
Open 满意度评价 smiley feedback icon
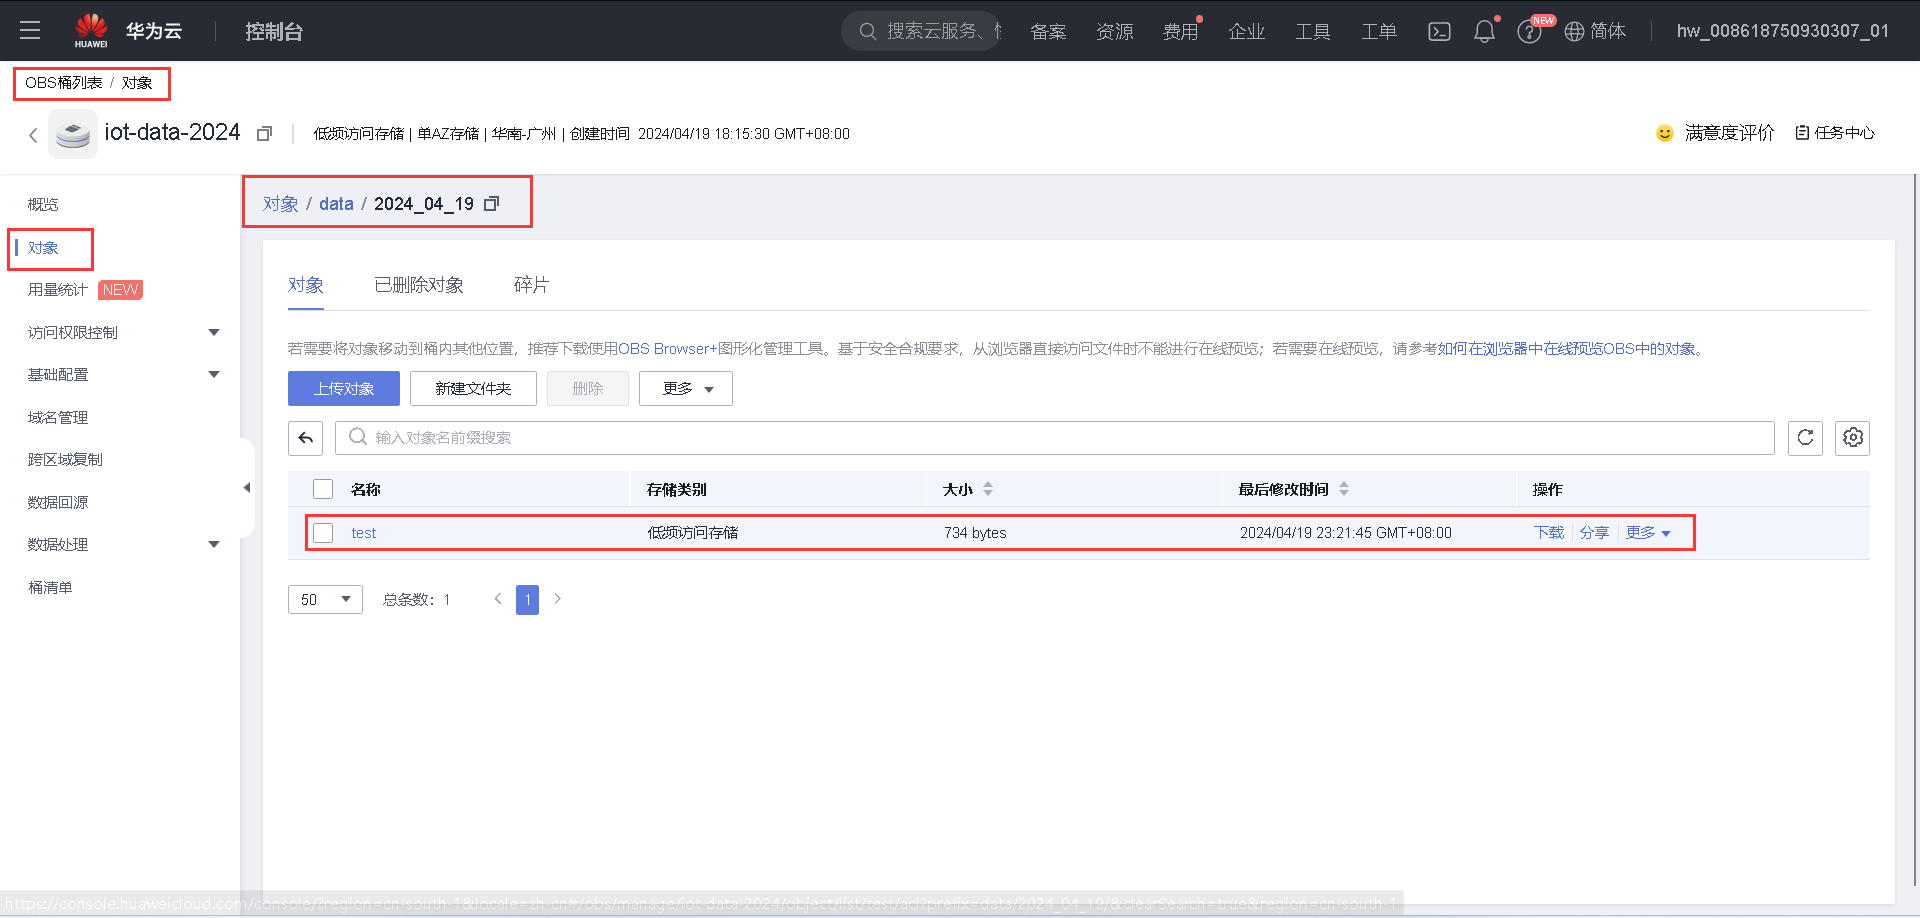(1663, 133)
